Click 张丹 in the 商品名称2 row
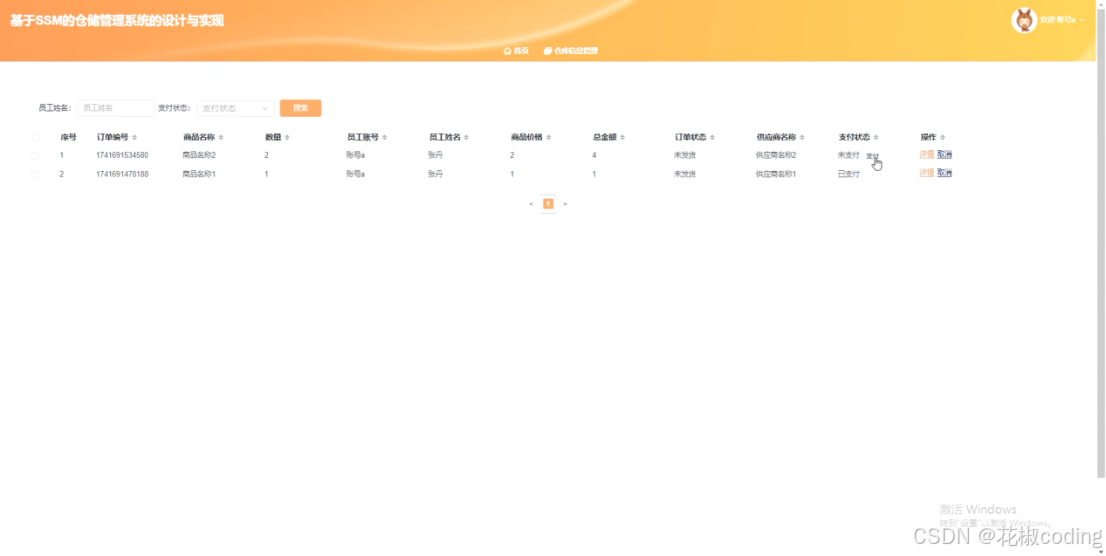The width and height of the screenshot is (1106, 556). point(435,155)
